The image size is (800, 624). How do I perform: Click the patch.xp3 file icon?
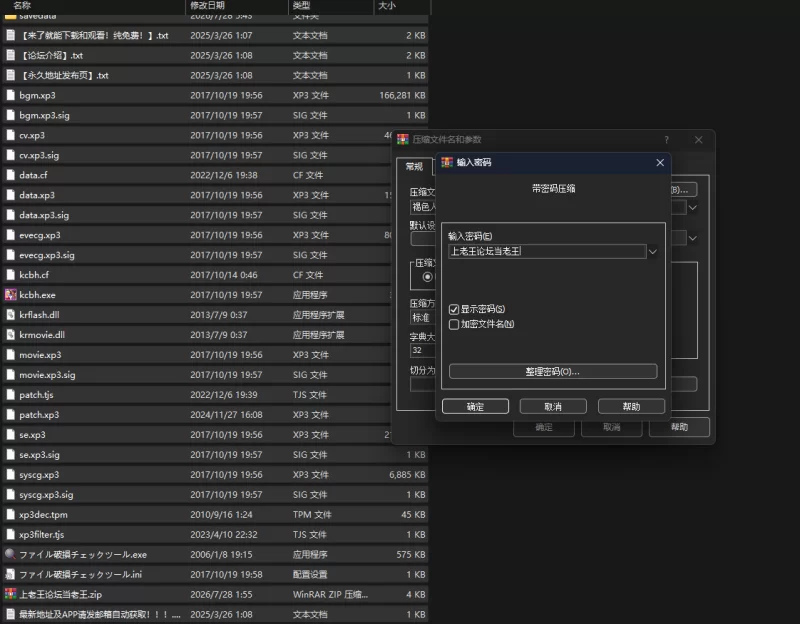[10, 414]
